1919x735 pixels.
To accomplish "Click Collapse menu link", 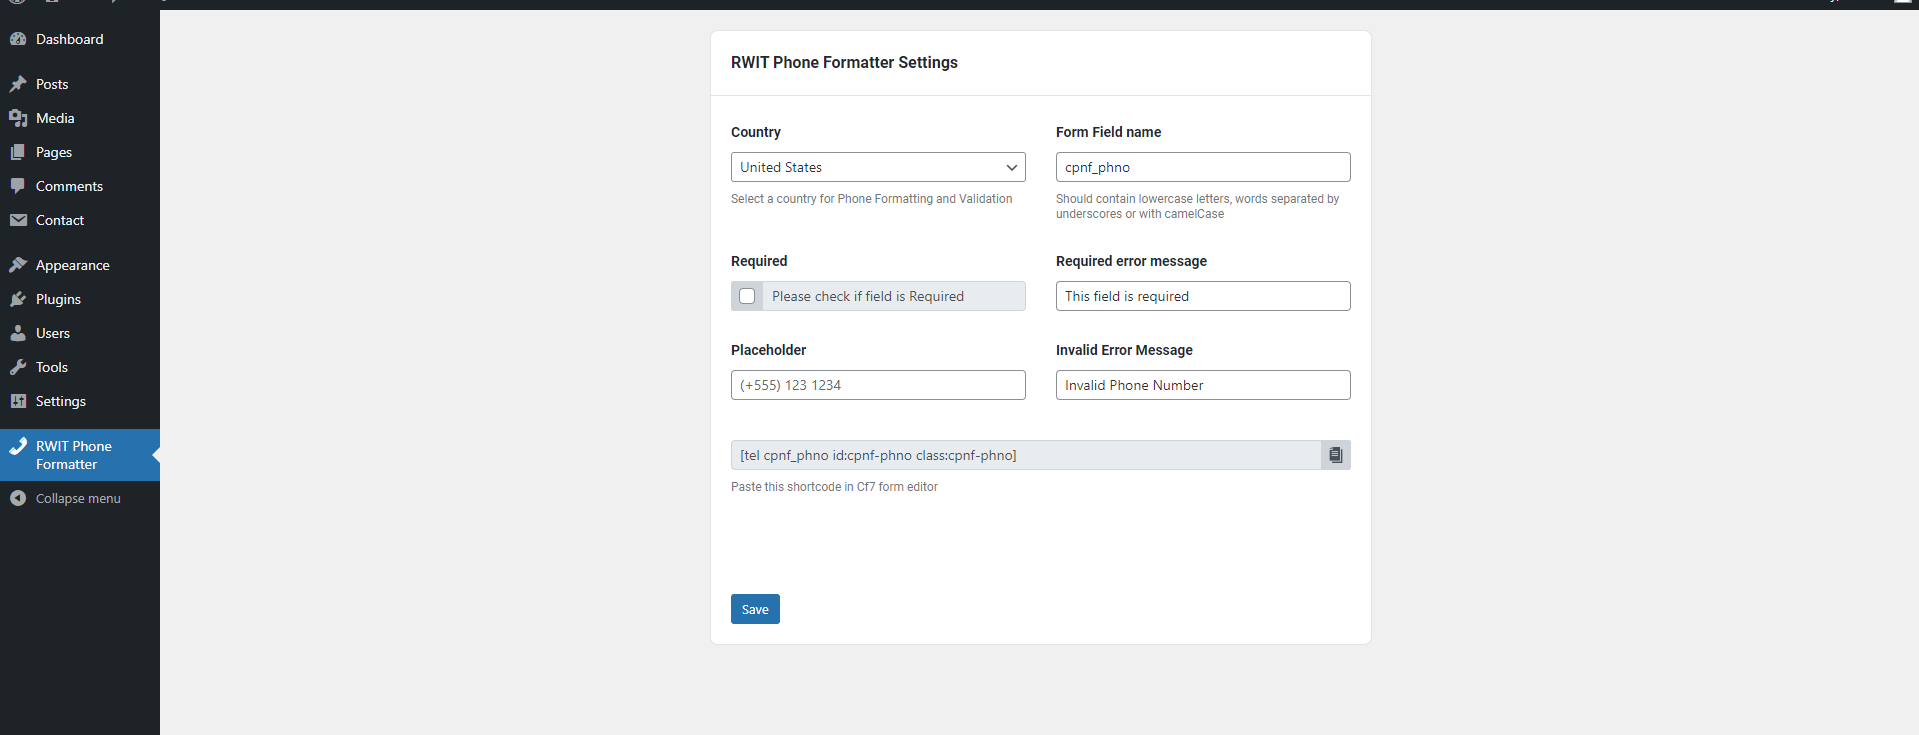I will pyautogui.click(x=78, y=498).
